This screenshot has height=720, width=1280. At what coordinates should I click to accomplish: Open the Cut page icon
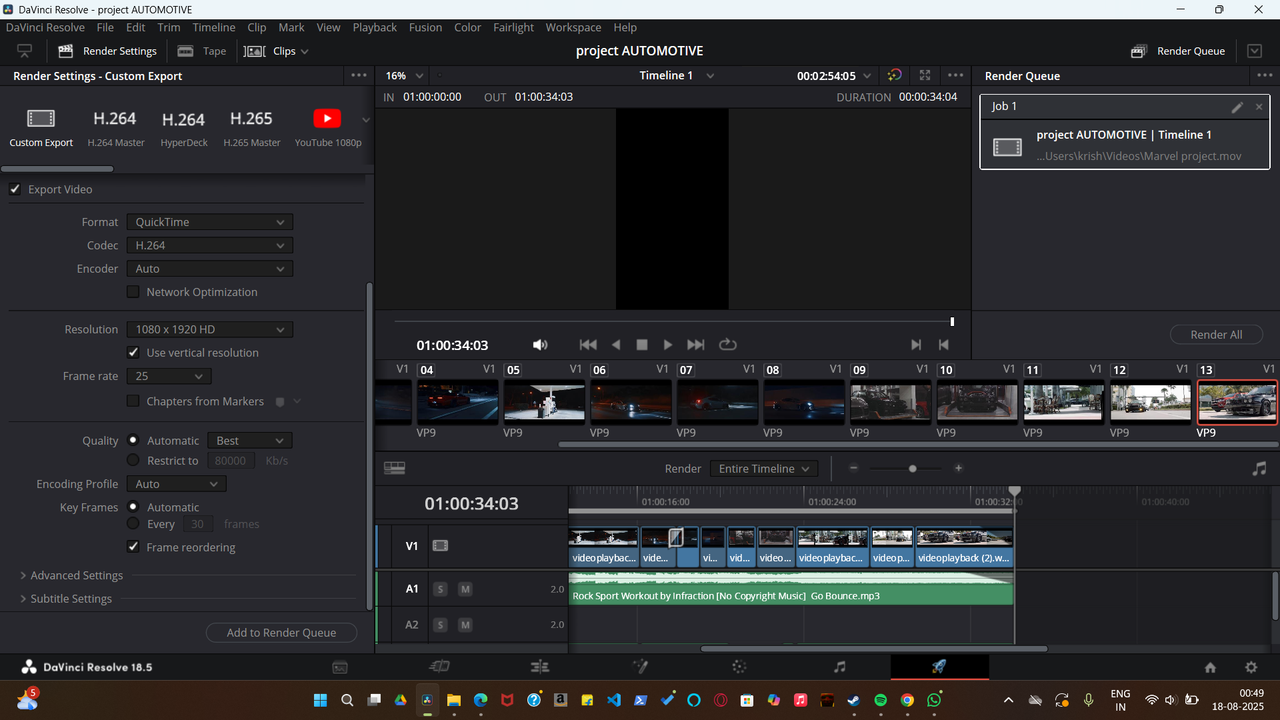click(x=437, y=666)
